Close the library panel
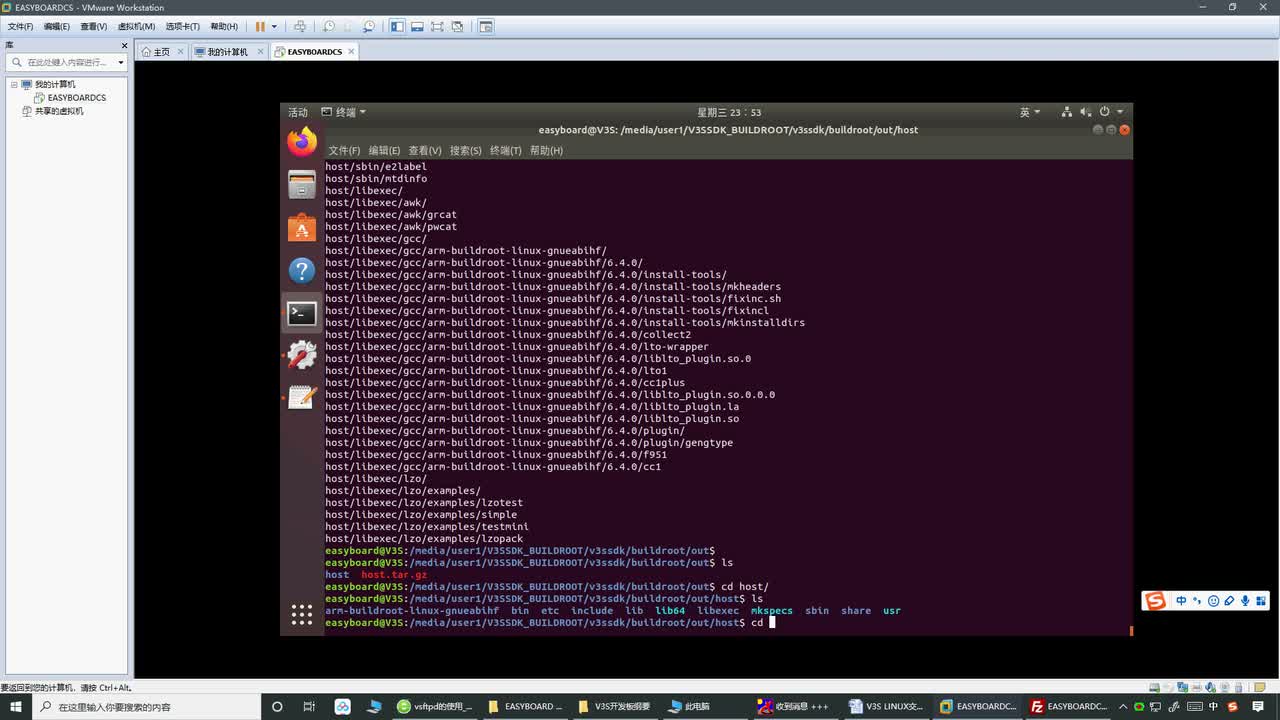1280x720 pixels. click(x=124, y=45)
